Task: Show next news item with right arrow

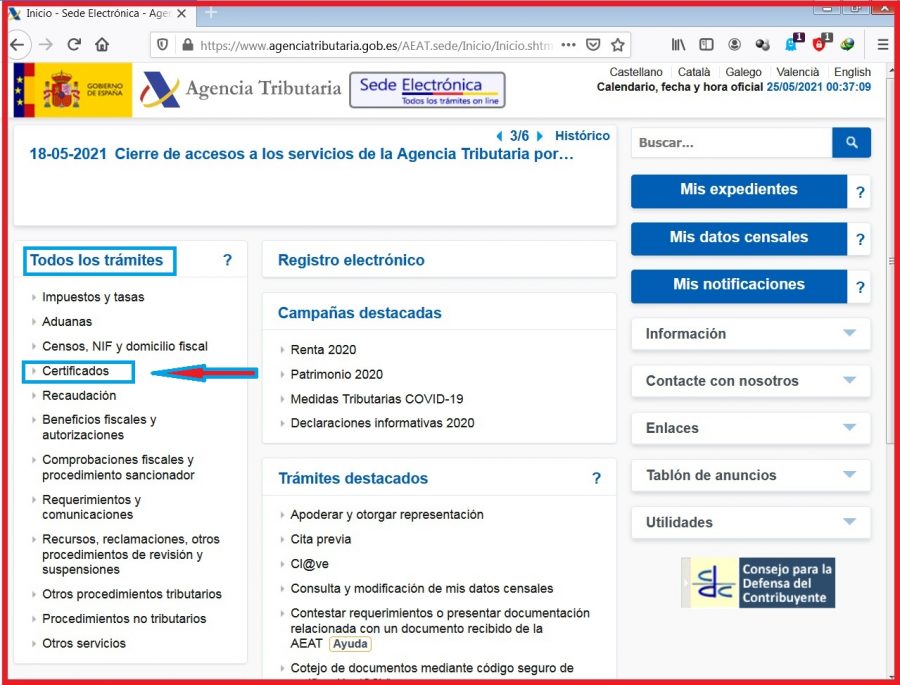Action: tap(540, 136)
